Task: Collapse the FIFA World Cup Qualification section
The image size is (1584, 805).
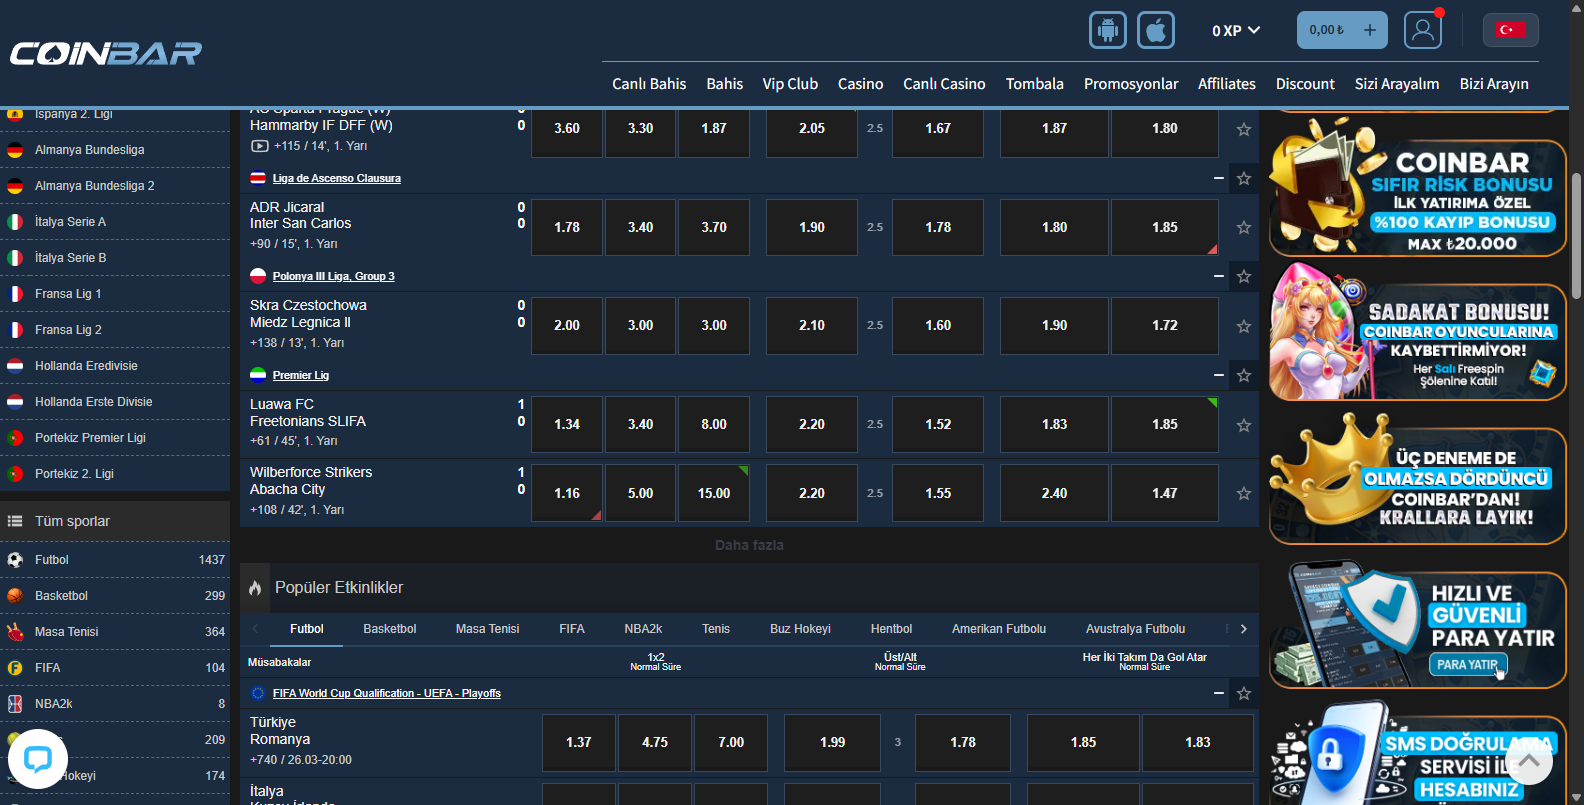Action: [1218, 693]
